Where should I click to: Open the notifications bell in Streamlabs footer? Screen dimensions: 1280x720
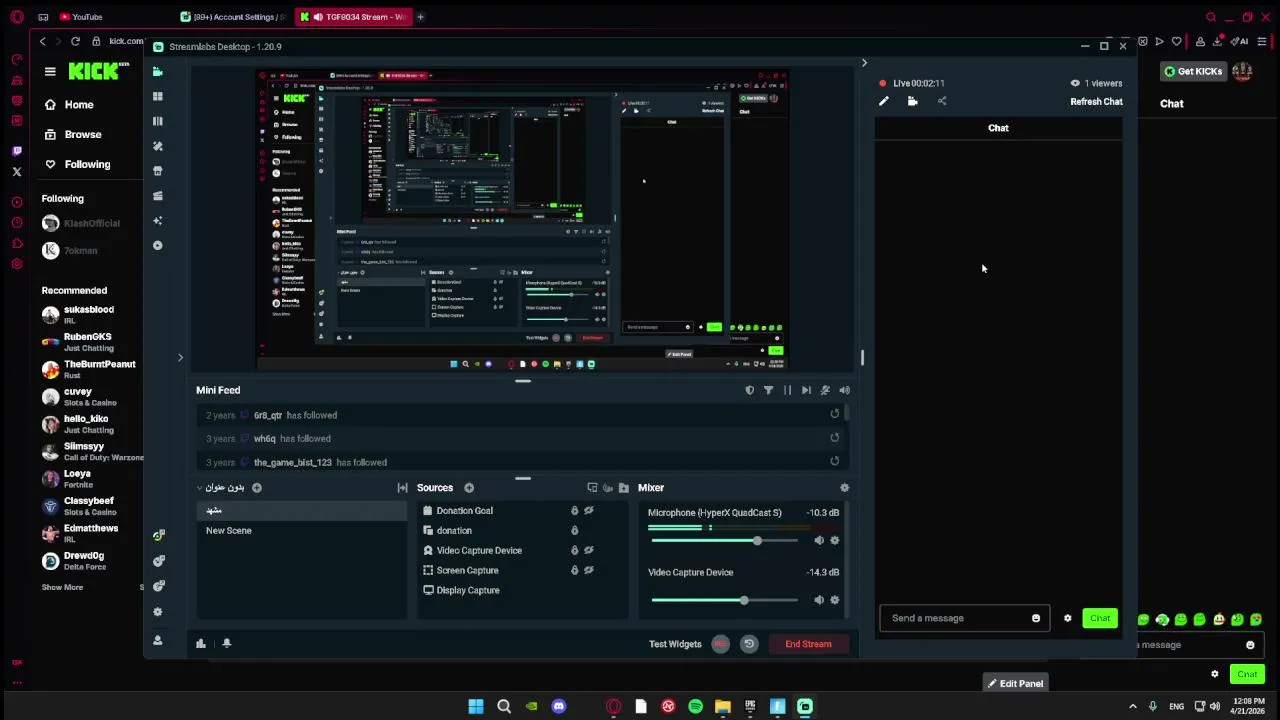[x=227, y=644]
